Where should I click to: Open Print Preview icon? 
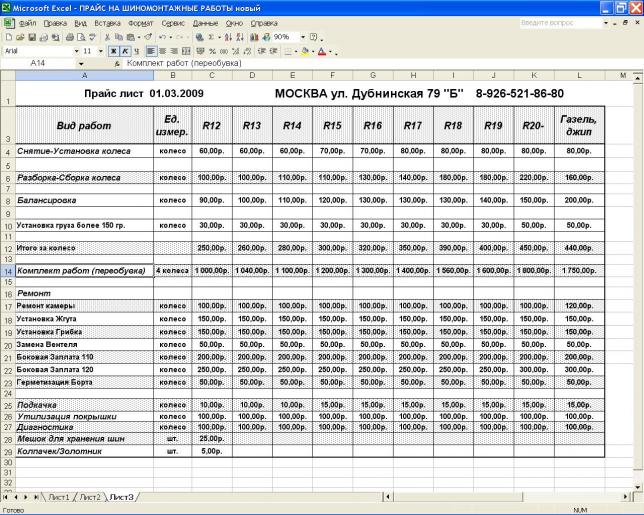point(81,37)
